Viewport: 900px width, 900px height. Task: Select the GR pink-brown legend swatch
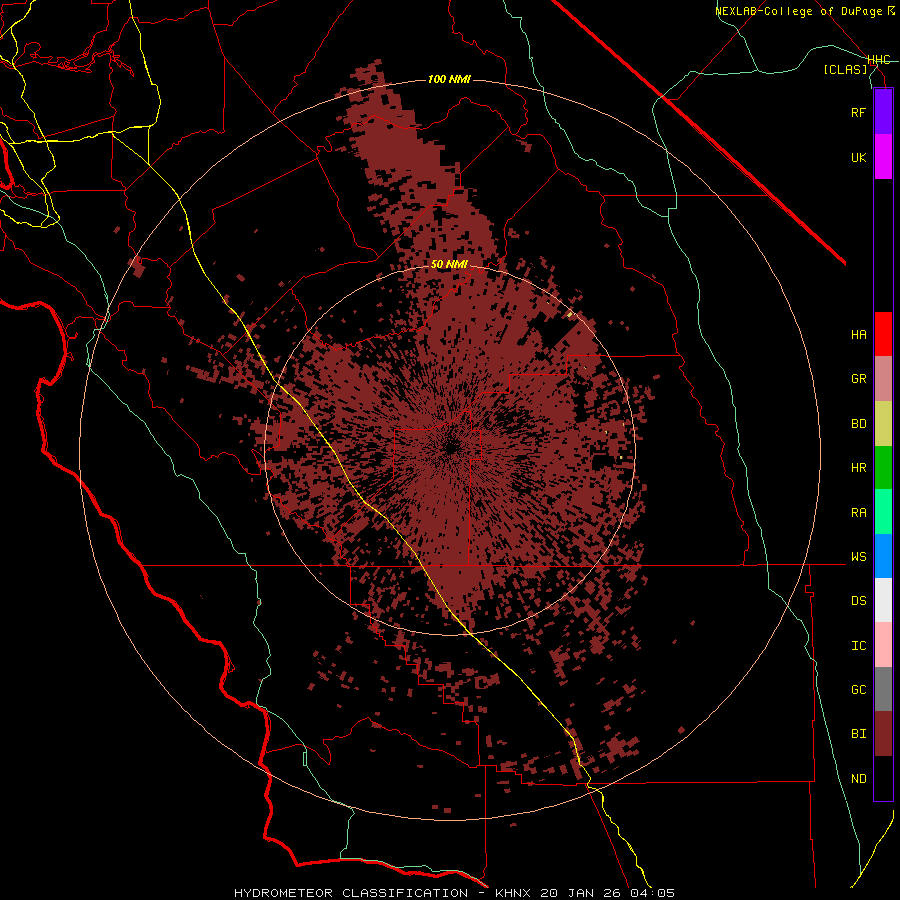coord(883,379)
